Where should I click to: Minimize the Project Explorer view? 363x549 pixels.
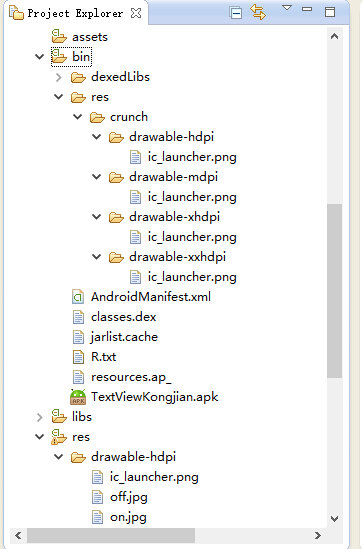[x=307, y=9]
